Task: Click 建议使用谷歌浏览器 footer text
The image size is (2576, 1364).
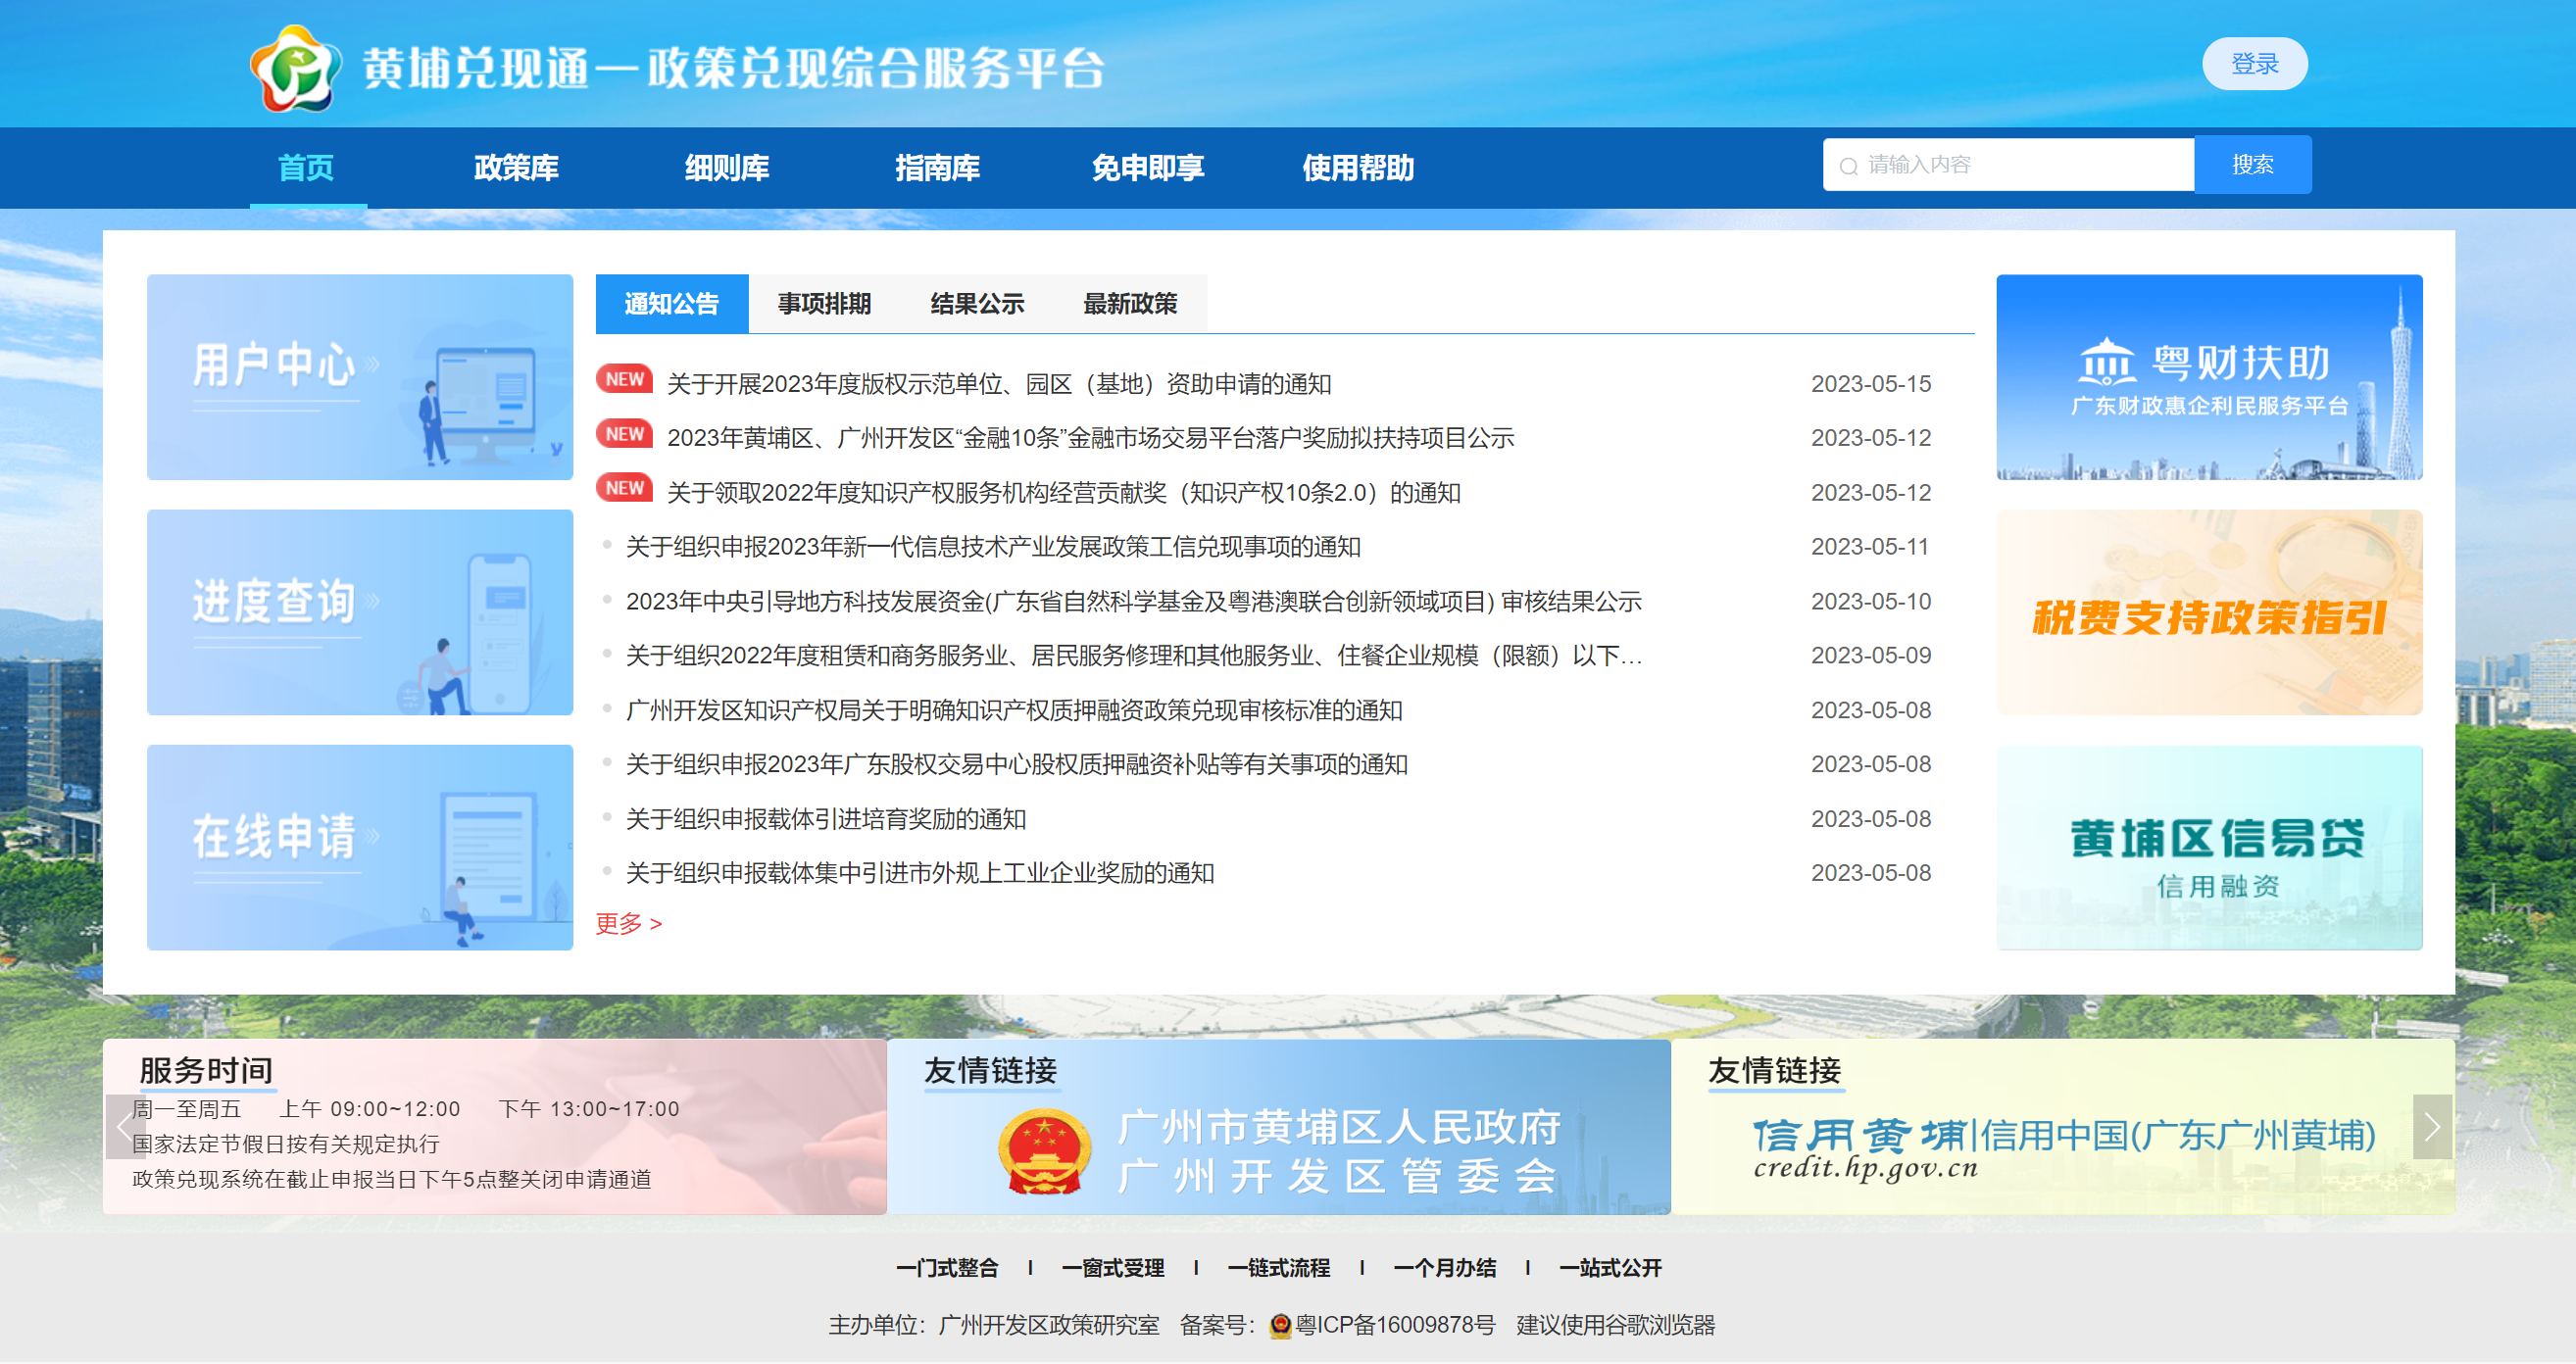Action: [x=1616, y=1326]
